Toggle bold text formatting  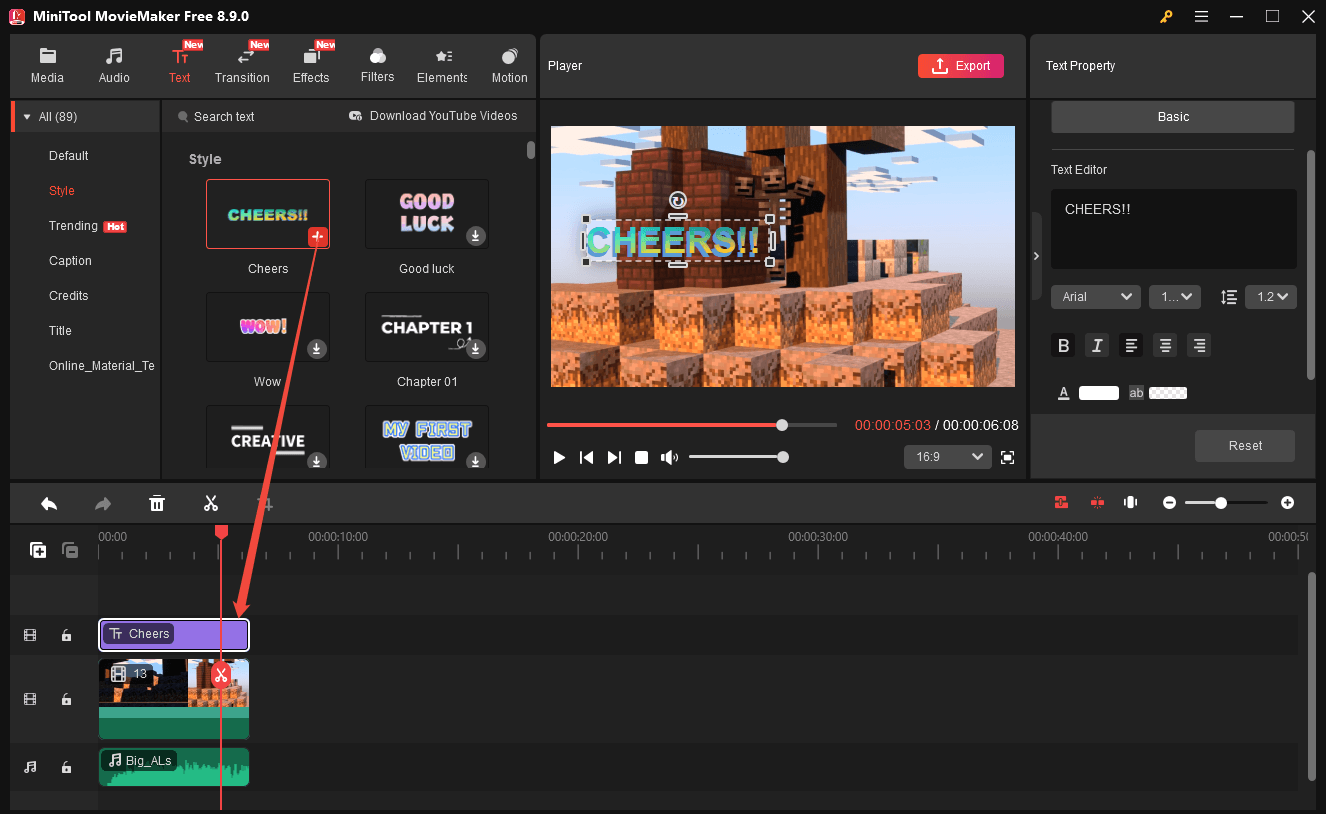1064,346
